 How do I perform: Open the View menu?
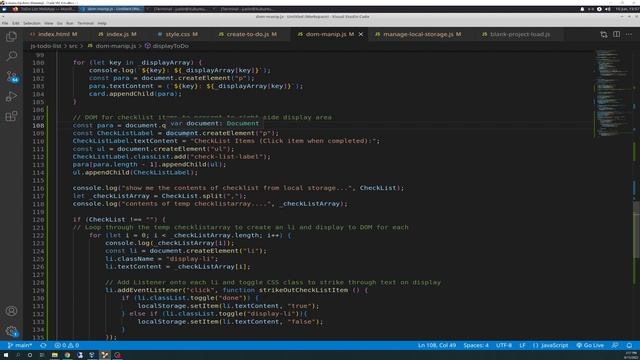[x=49, y=23]
